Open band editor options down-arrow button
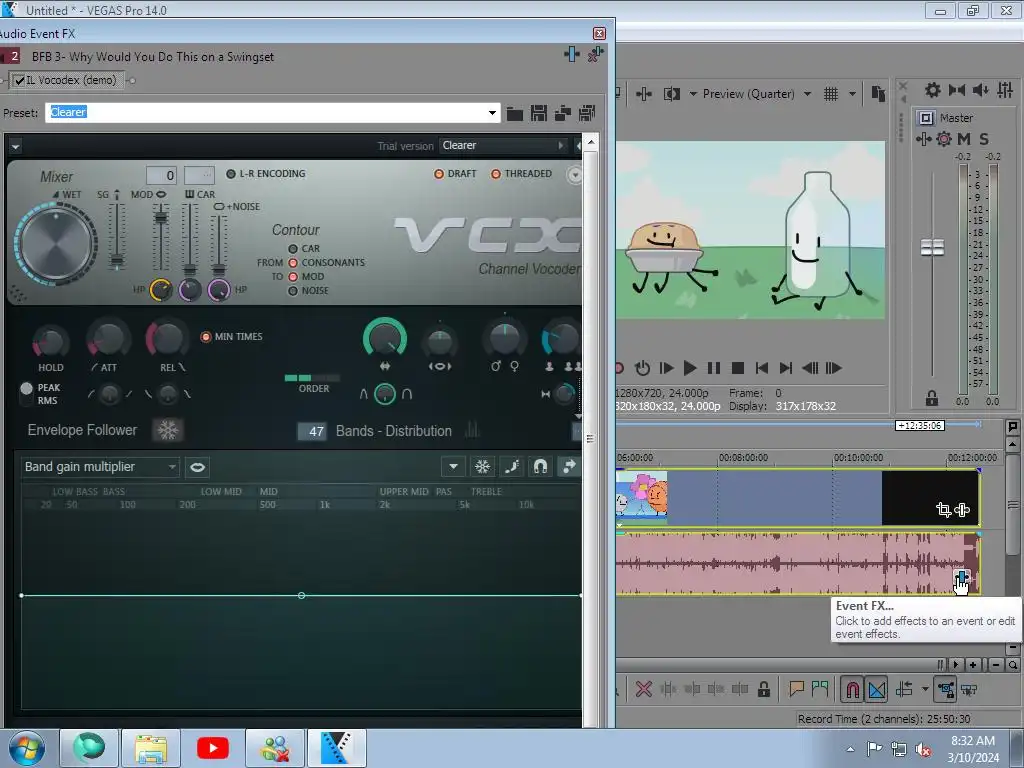 click(453, 466)
